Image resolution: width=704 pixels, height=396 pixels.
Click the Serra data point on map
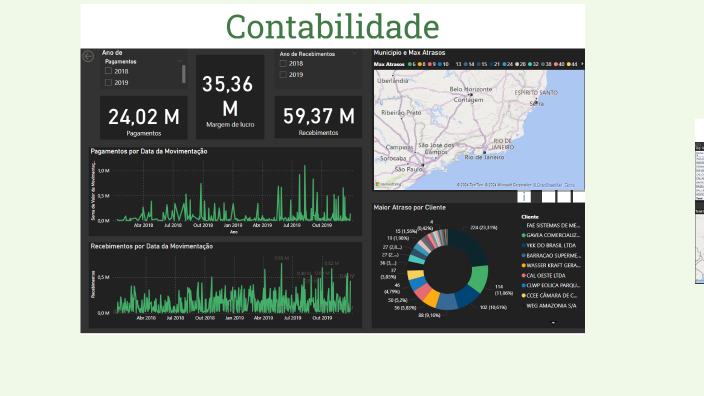(536, 102)
